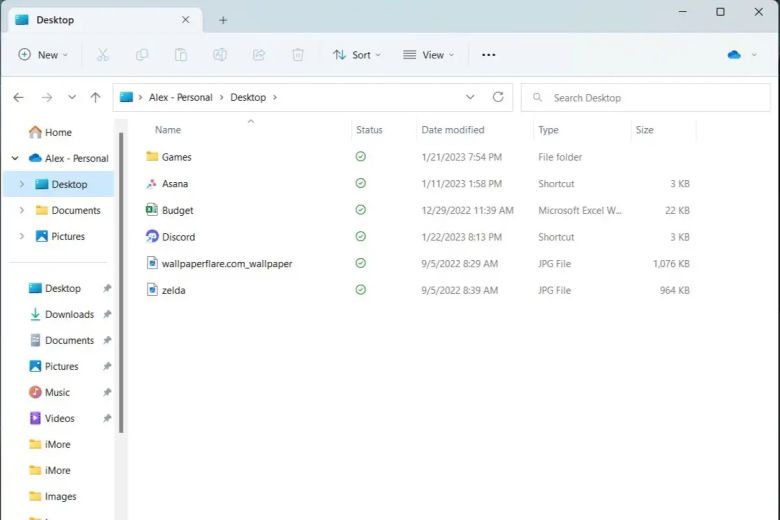Open the OneDrive cloud status icon
The height and width of the screenshot is (520, 780).
click(x=735, y=55)
